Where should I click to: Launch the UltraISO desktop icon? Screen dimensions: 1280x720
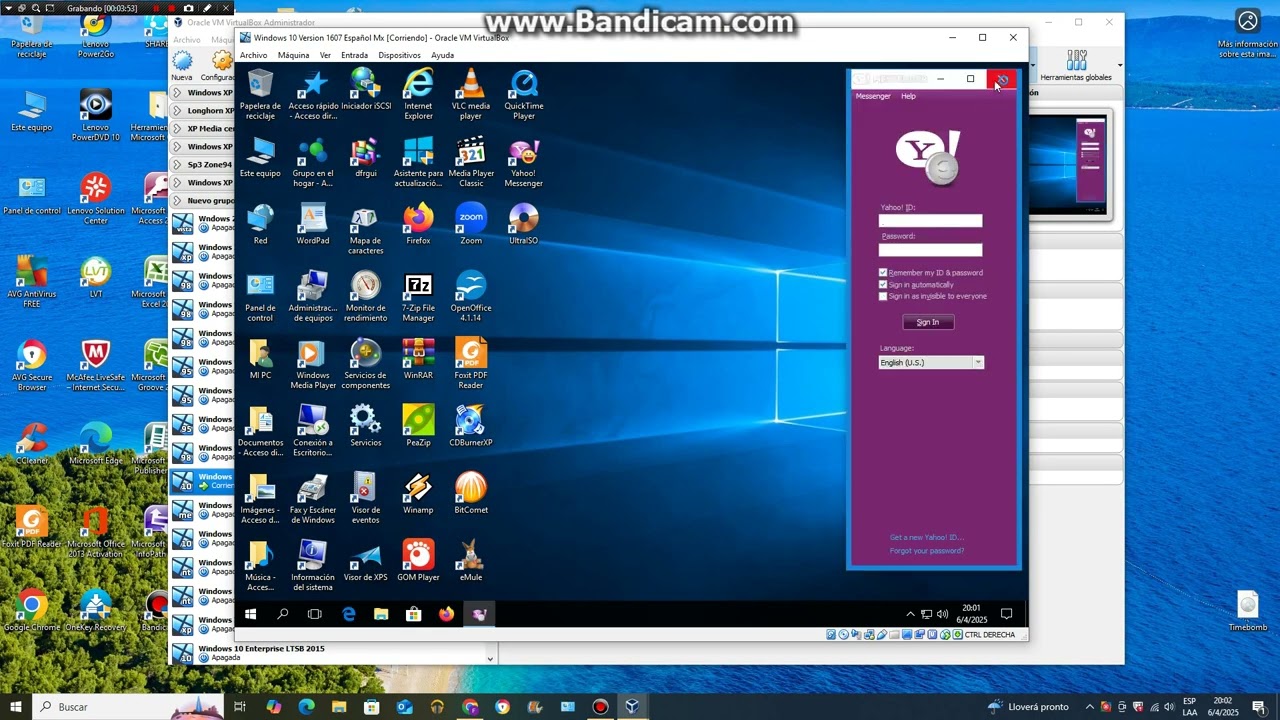coord(523,225)
